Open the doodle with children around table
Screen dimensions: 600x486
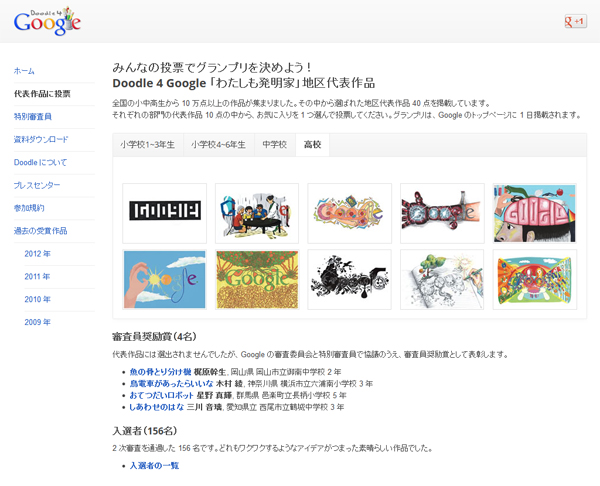pos(257,213)
